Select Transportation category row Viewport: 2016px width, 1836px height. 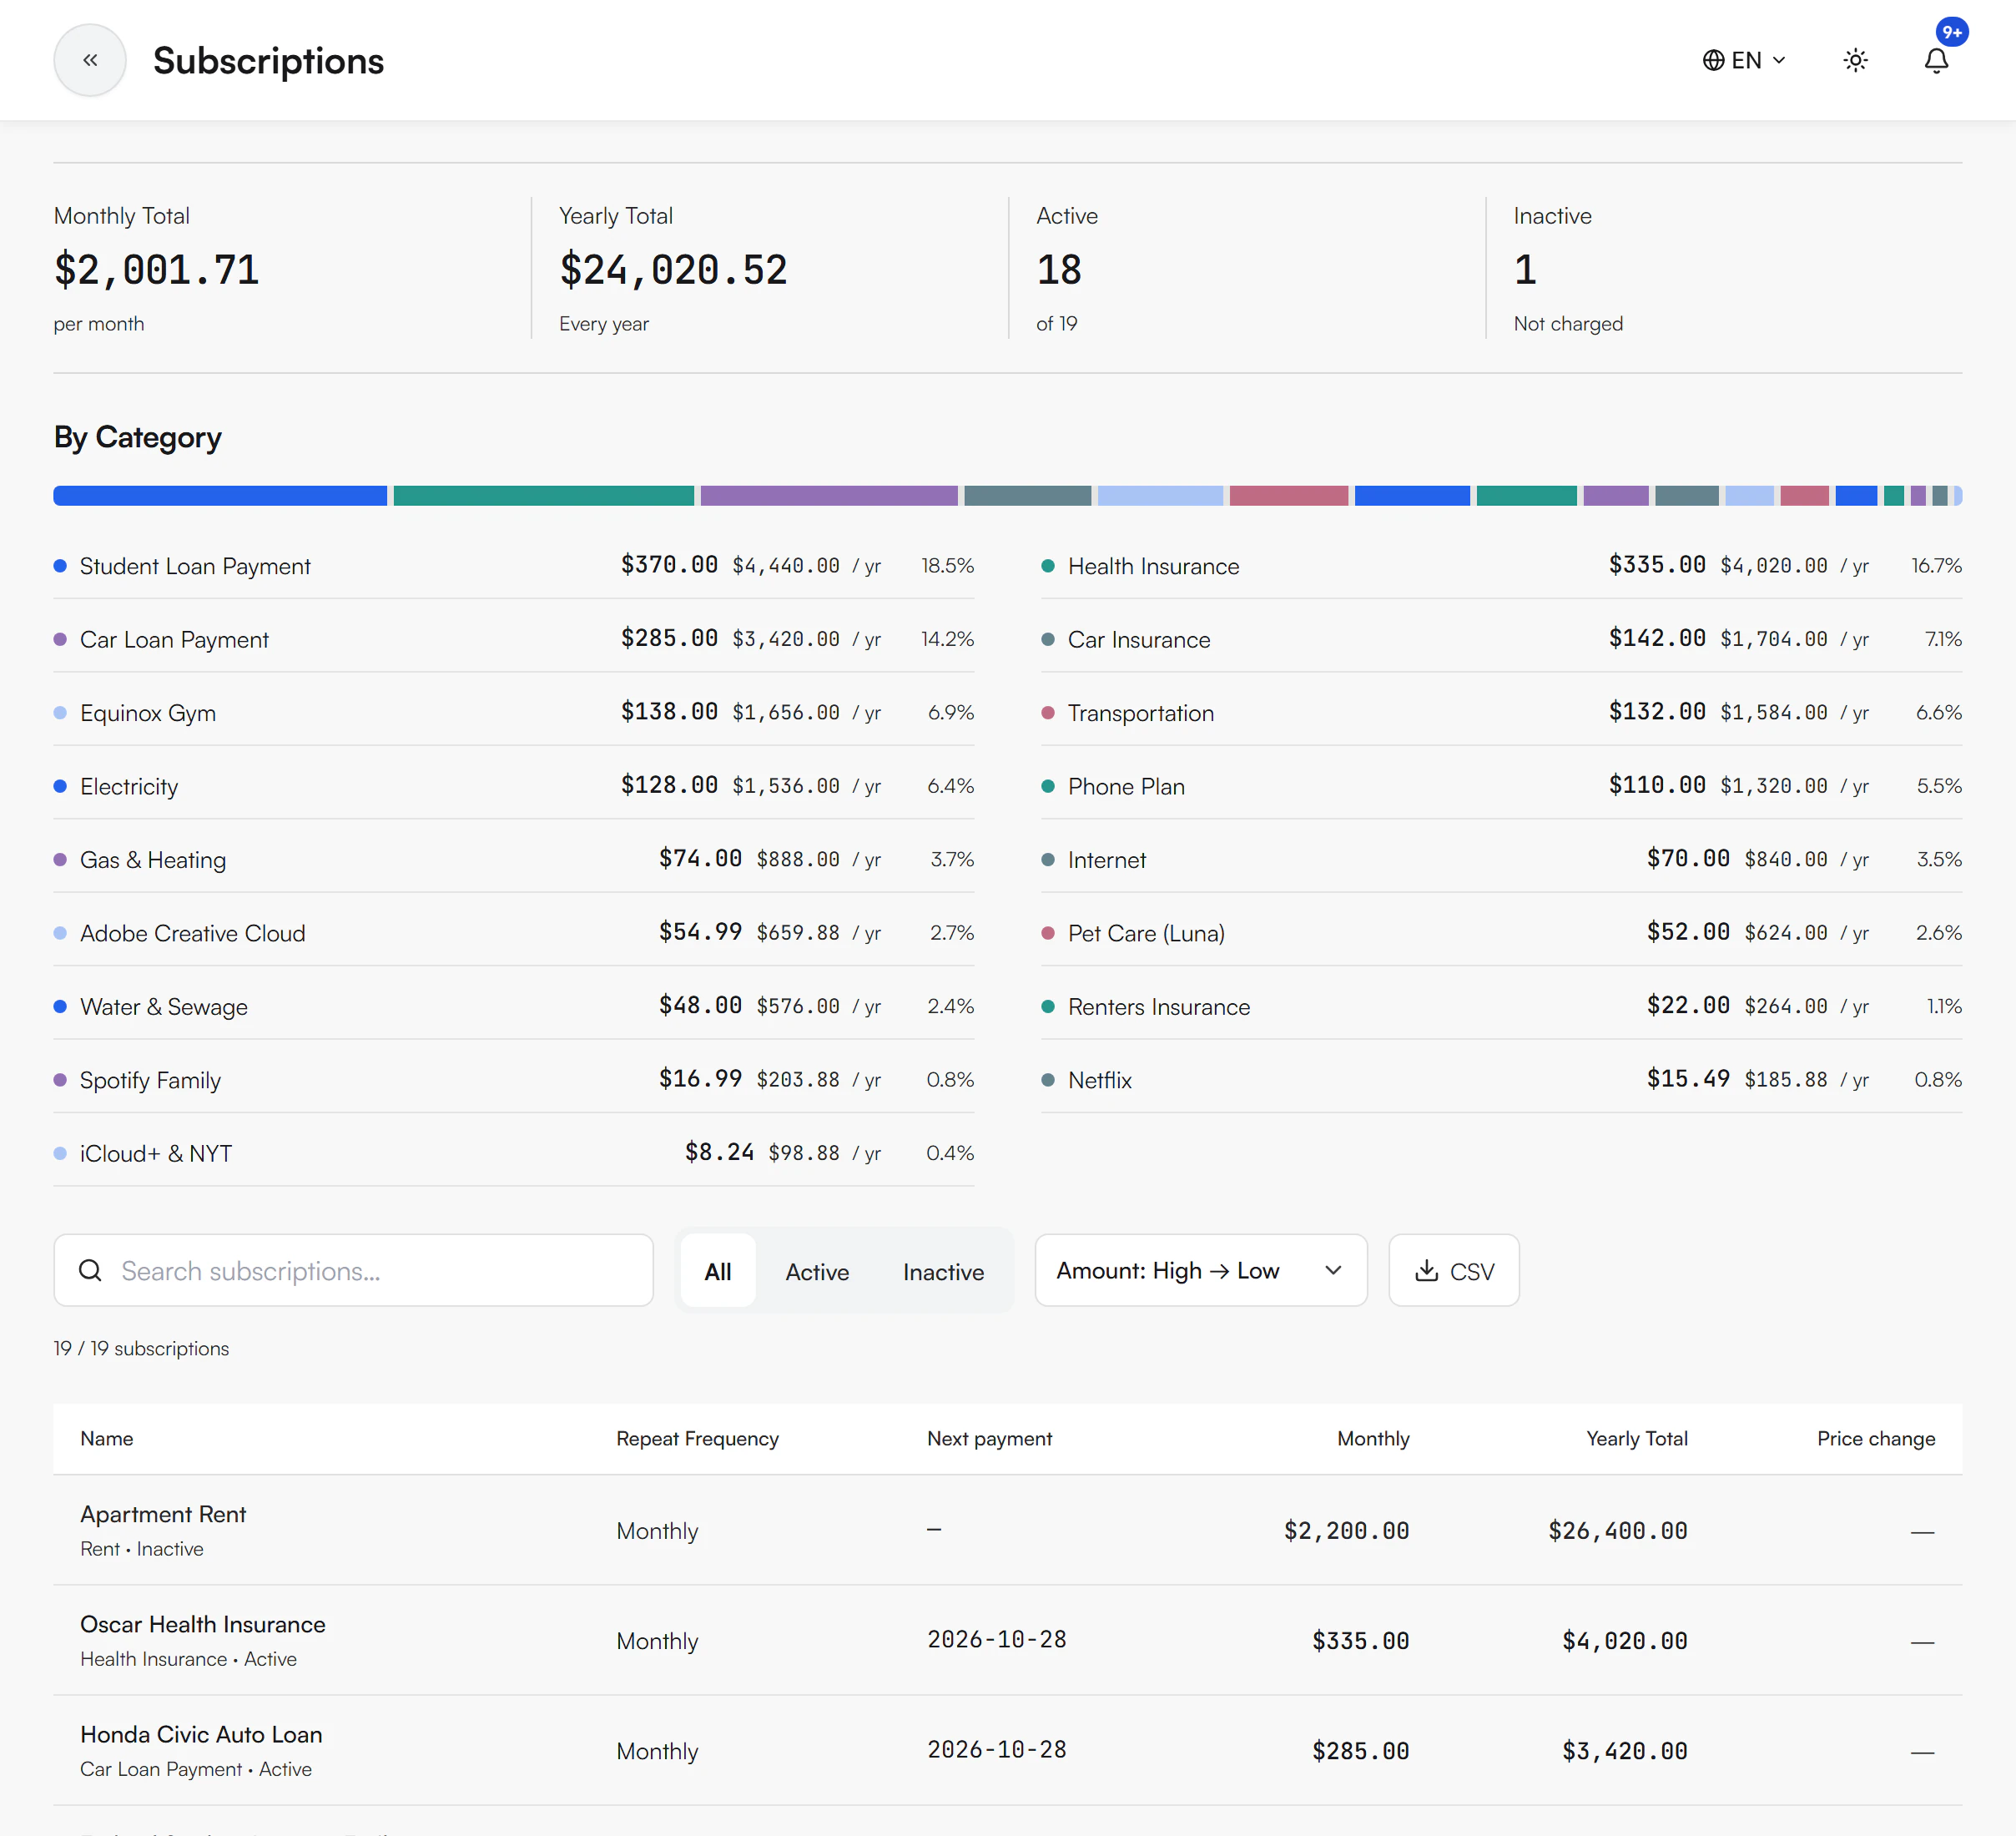(x=1501, y=712)
